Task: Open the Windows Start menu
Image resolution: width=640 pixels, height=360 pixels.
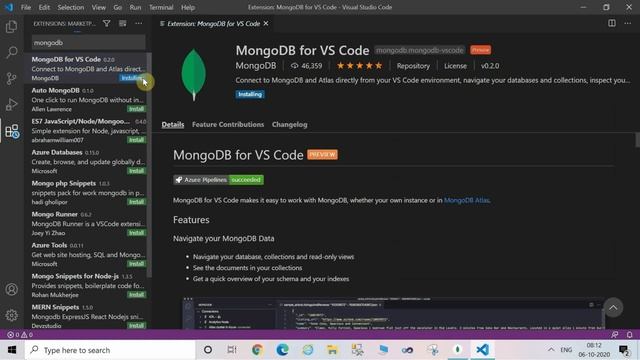Action: tap(12, 350)
